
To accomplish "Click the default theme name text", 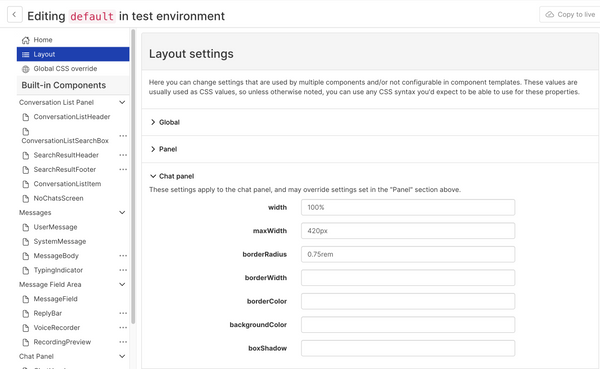I will [x=92, y=16].
